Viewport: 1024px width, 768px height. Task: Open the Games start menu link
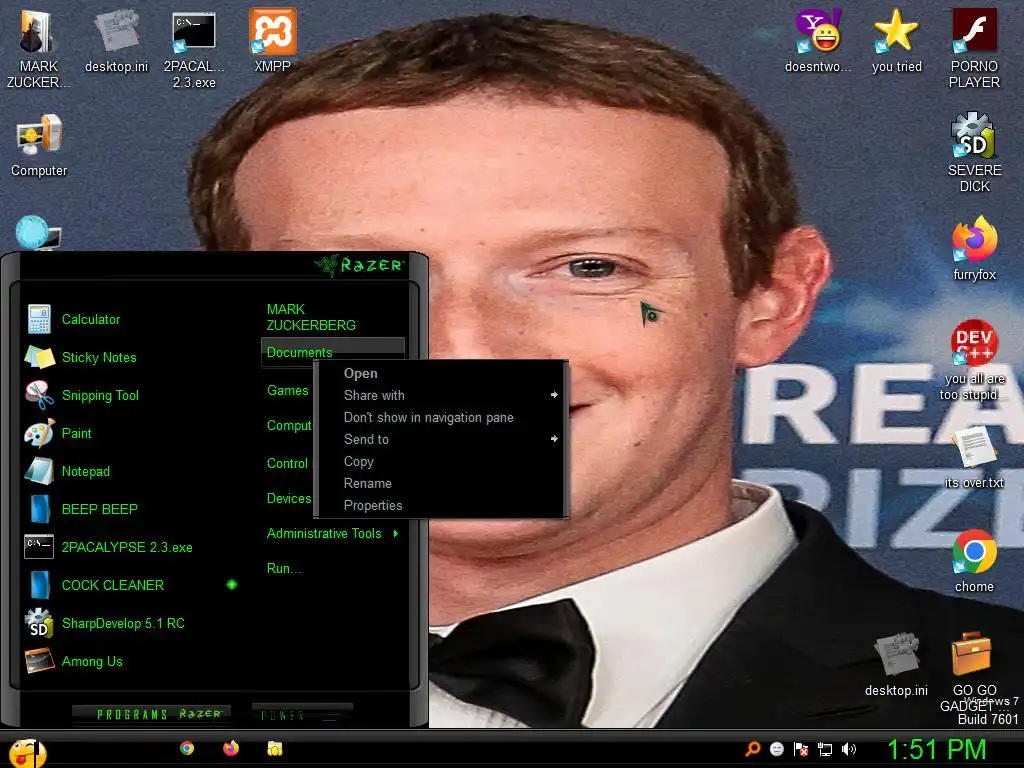click(x=287, y=391)
